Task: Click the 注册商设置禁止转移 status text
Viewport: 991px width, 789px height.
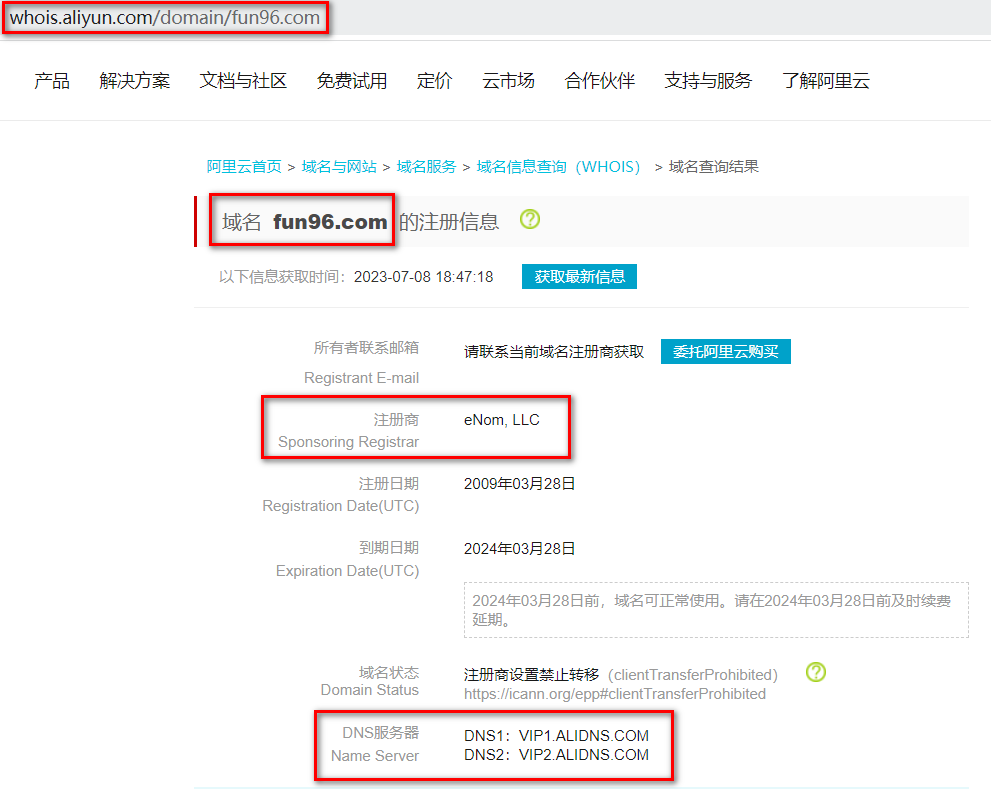Action: pos(532,675)
